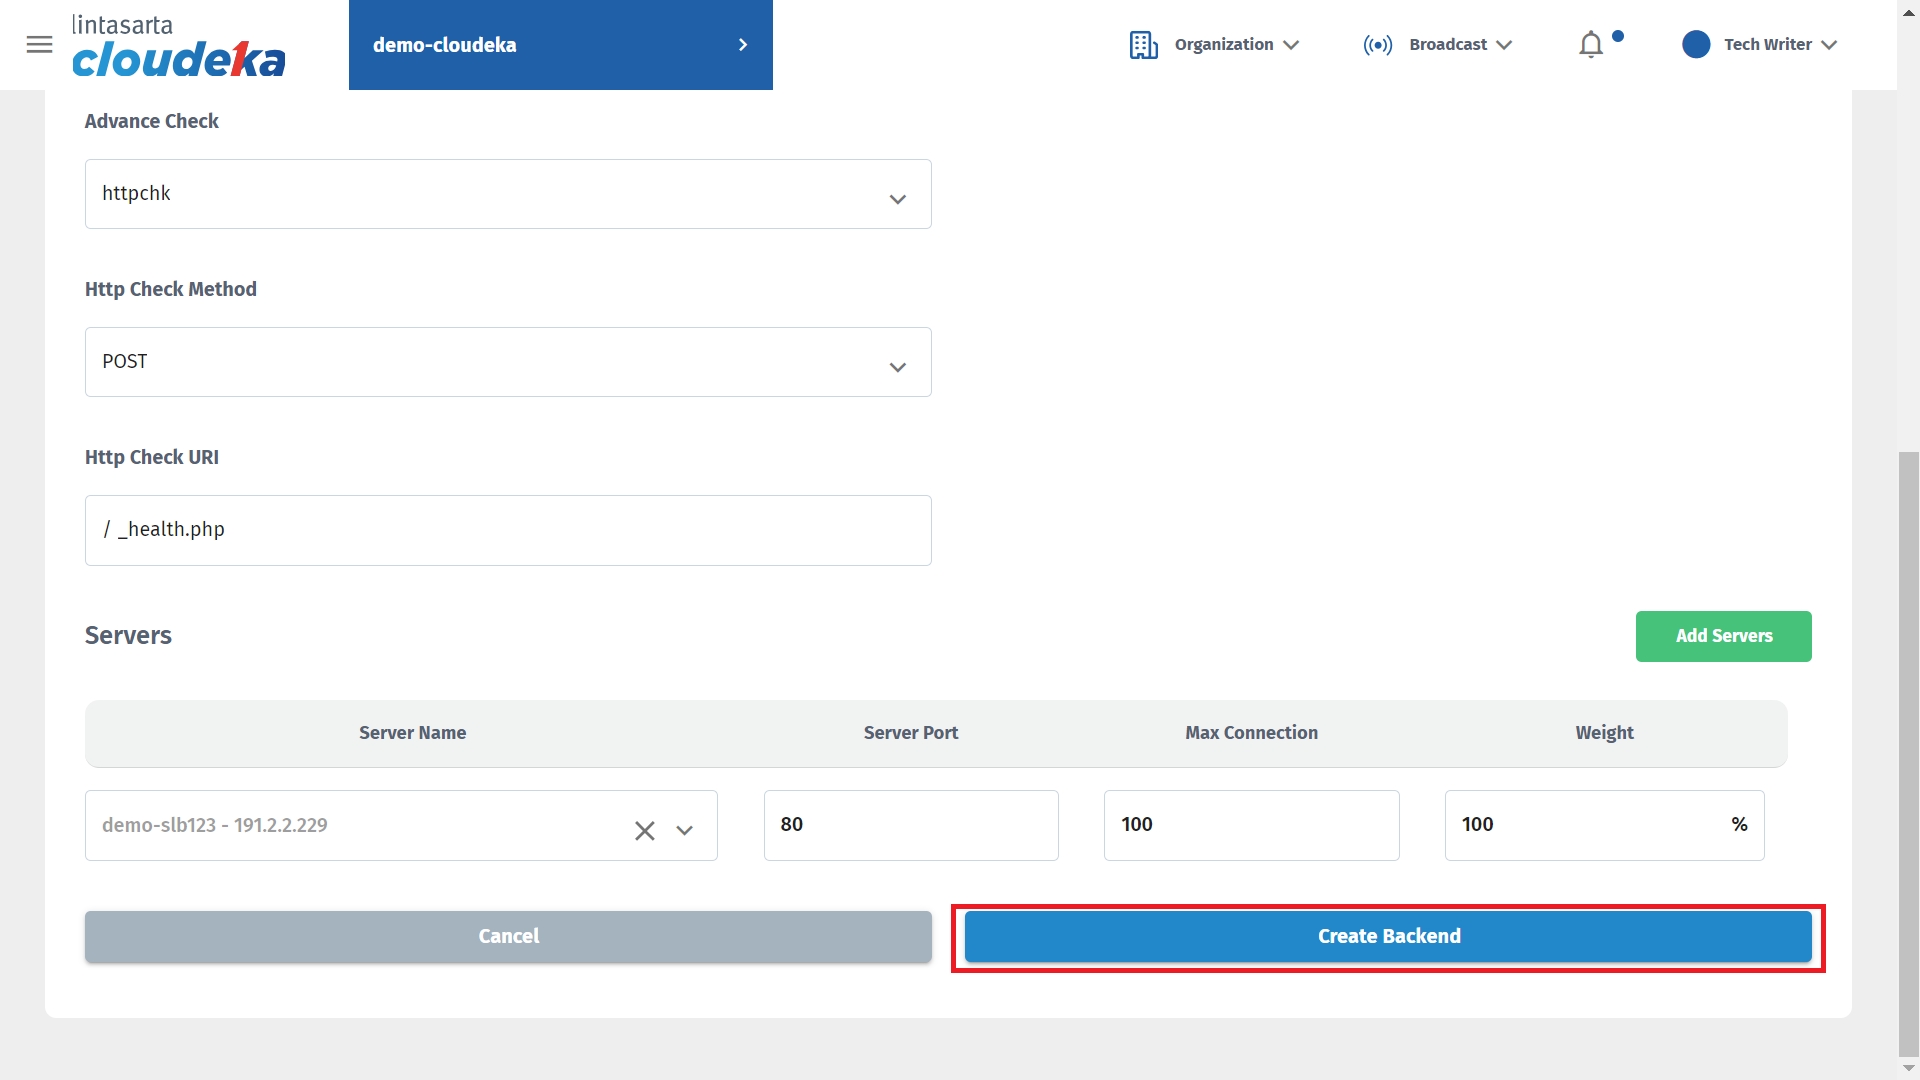Open the hamburger navigation menu
The image size is (1920, 1080).
point(39,45)
